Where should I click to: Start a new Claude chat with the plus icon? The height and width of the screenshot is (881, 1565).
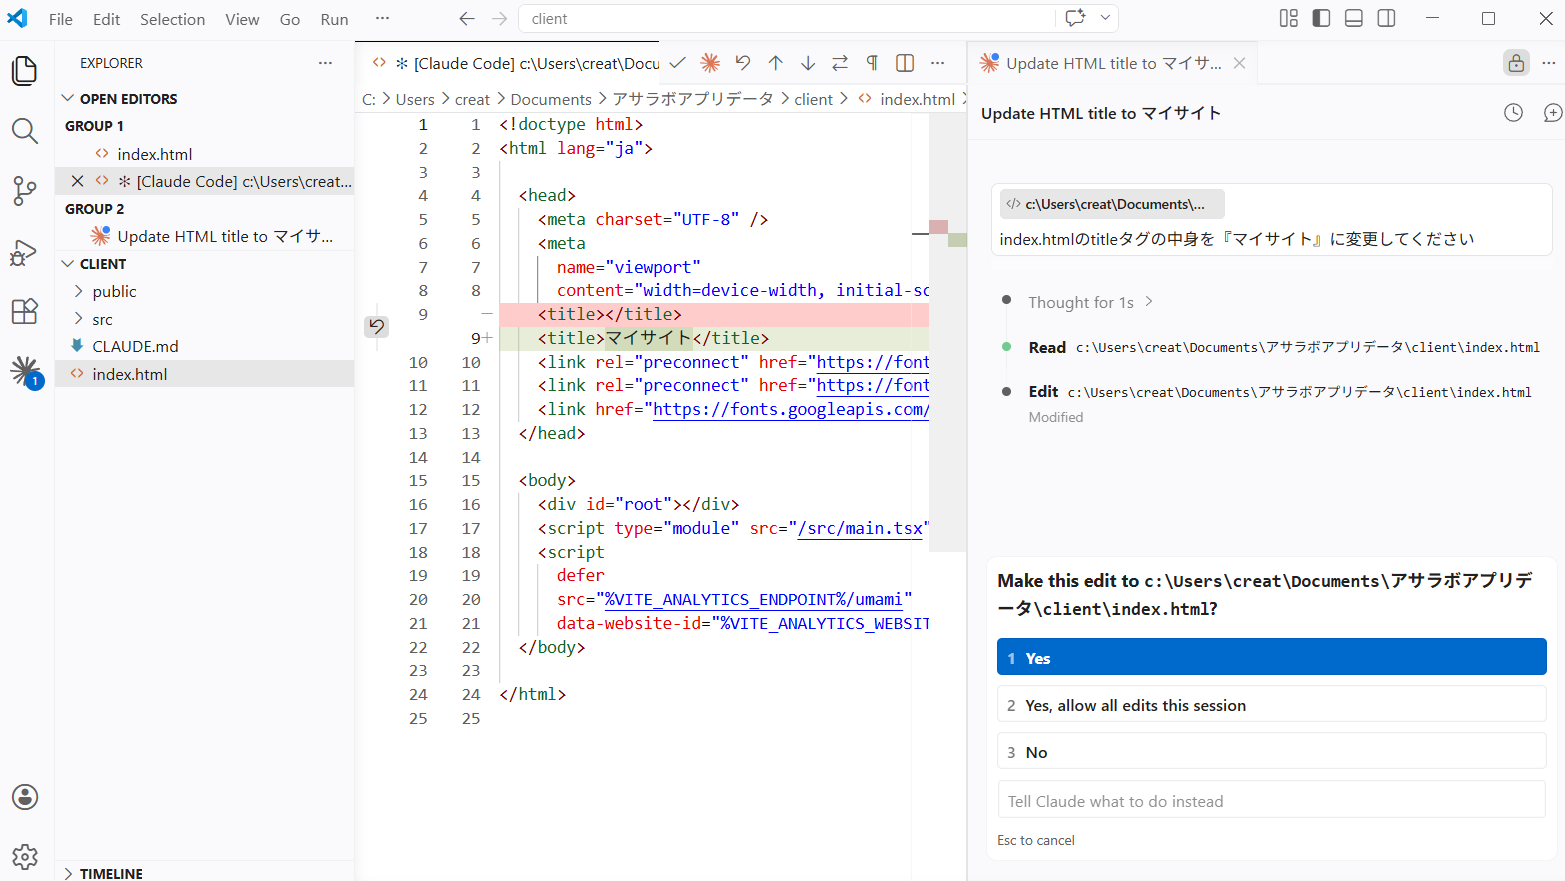(1551, 112)
